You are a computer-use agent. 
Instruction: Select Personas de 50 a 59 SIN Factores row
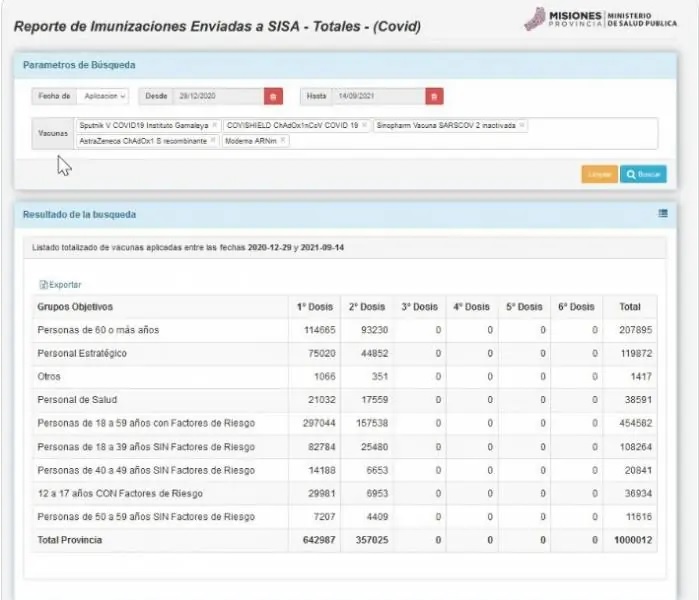tap(344, 517)
